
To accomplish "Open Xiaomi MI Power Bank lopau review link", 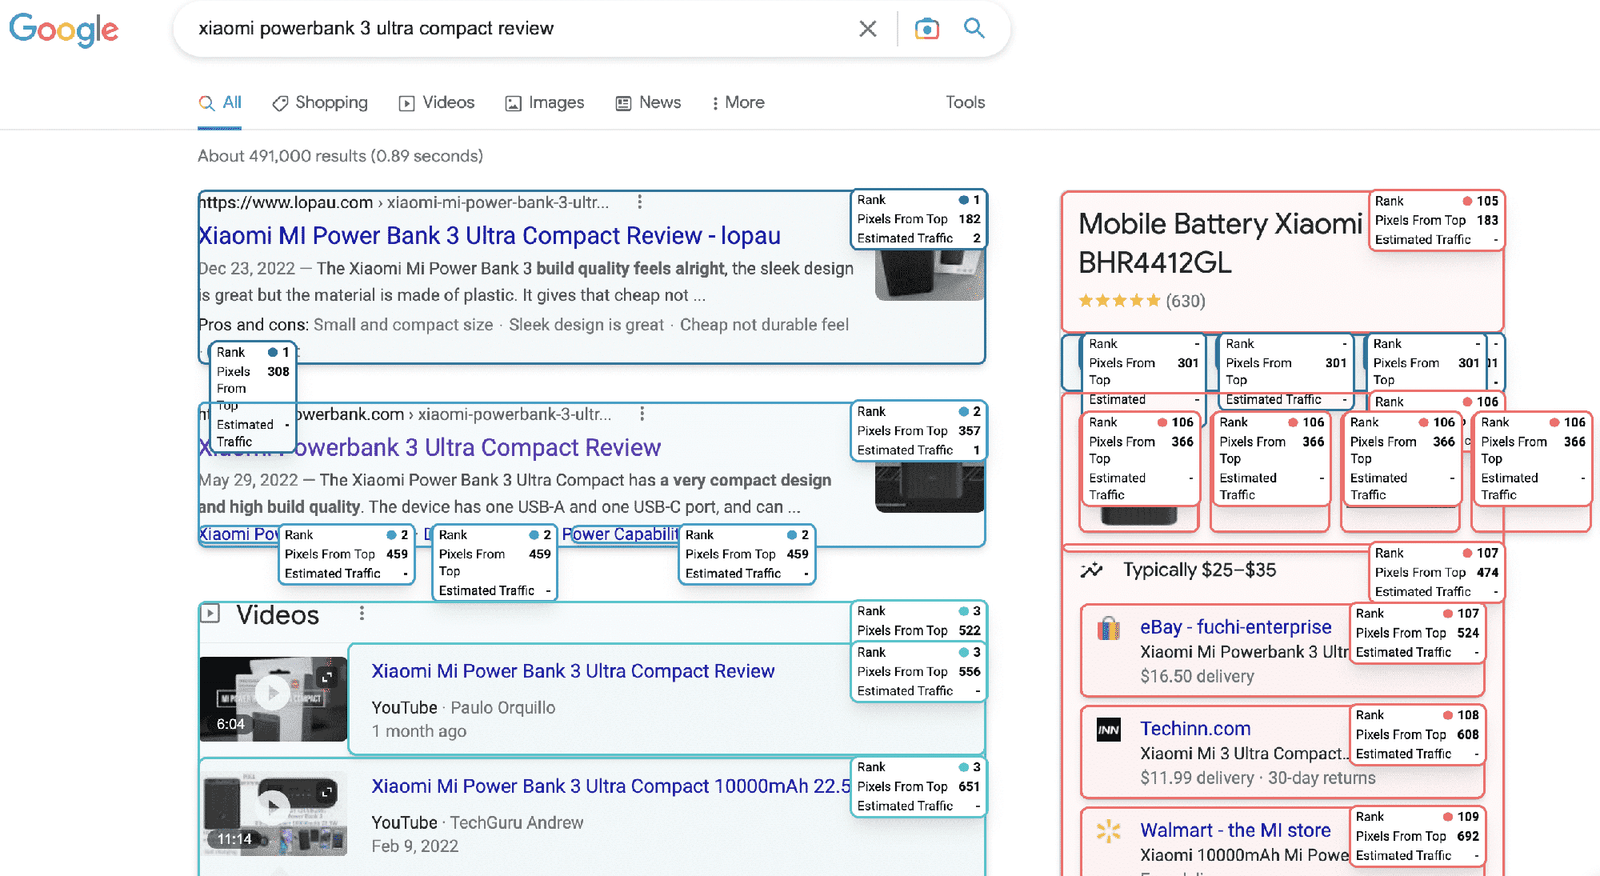I will (489, 236).
